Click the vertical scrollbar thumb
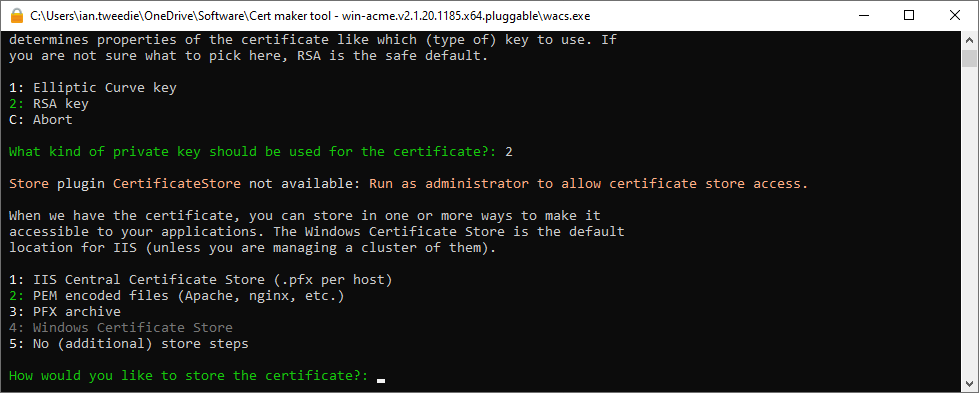This screenshot has height=393, width=979. coord(970,58)
